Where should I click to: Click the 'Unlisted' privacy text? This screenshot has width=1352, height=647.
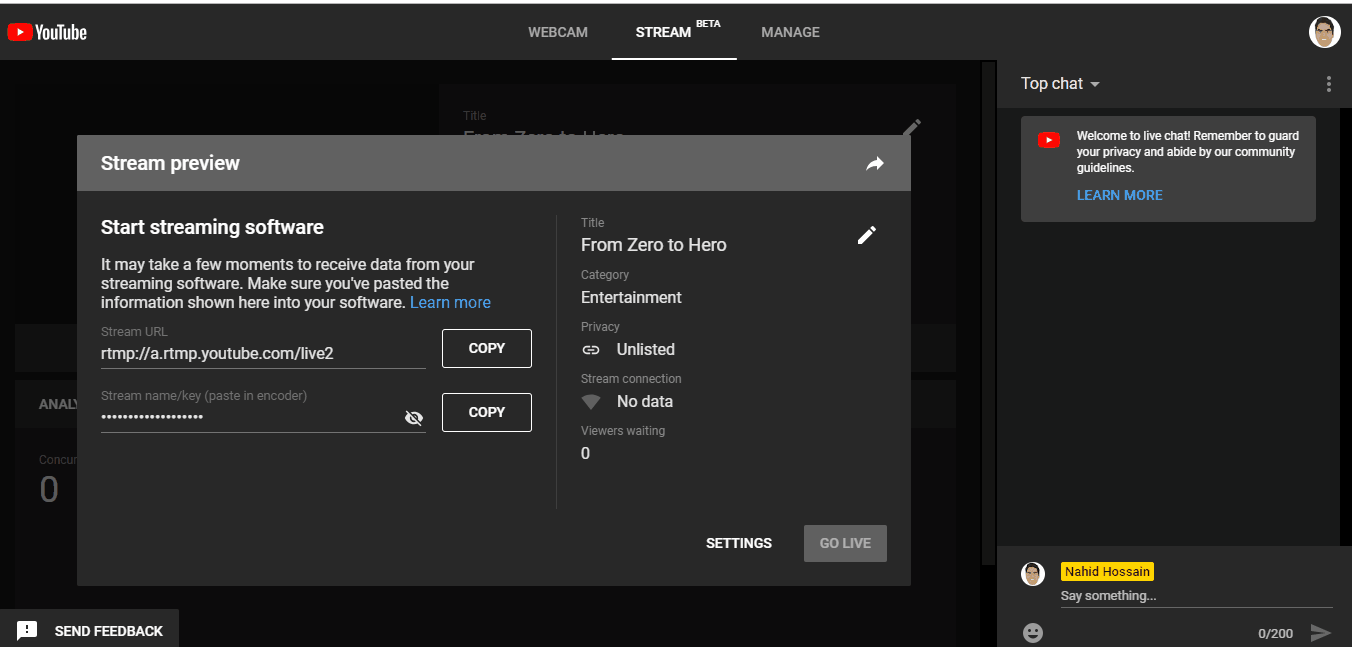(x=646, y=349)
